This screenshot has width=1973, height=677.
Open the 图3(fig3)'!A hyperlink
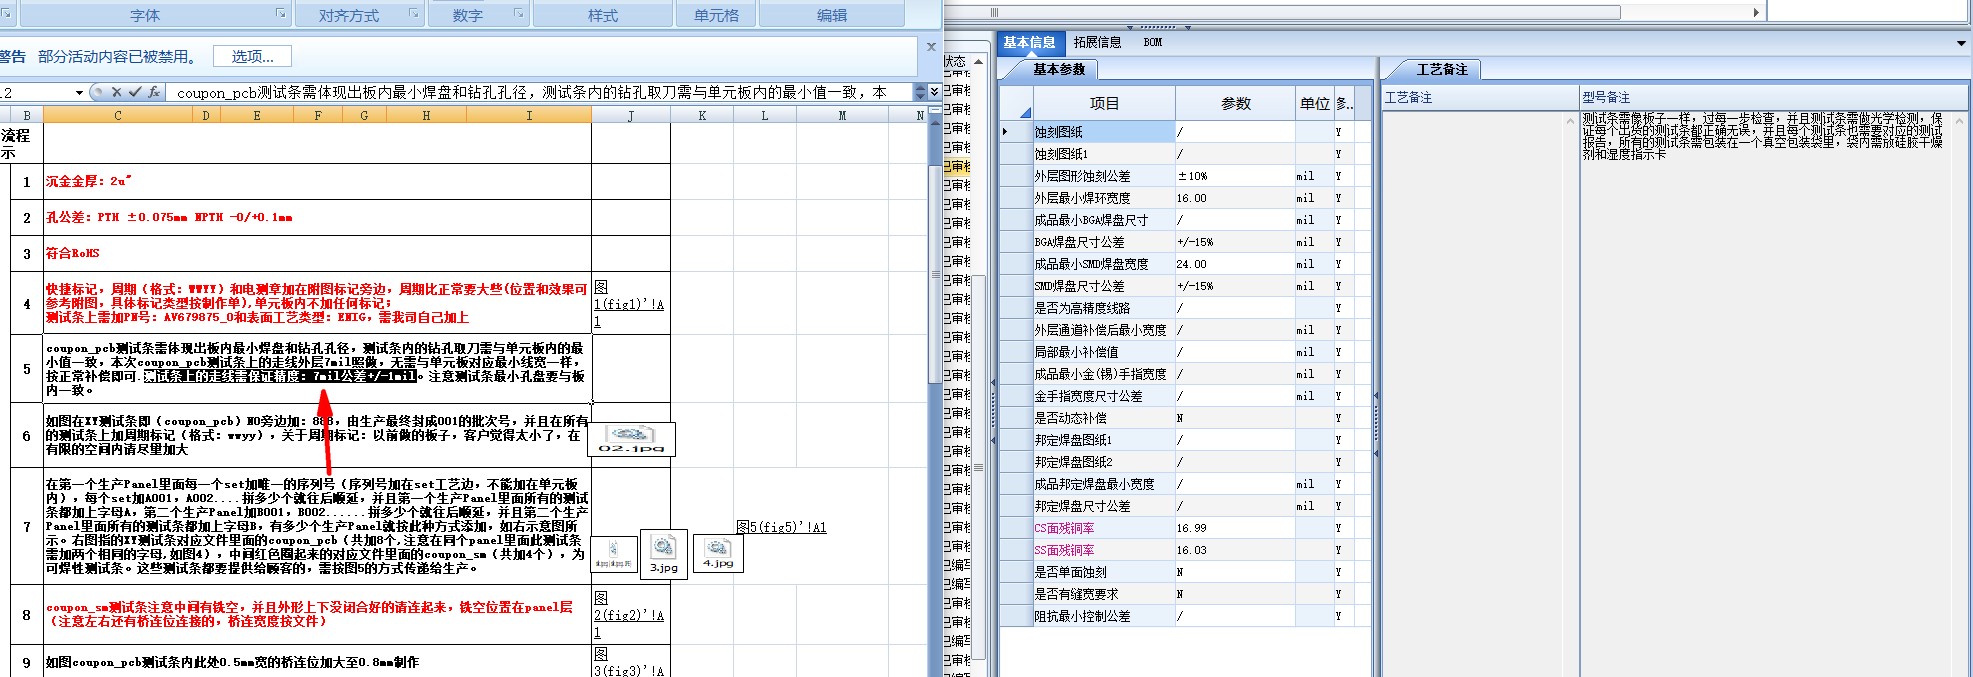[629, 662]
